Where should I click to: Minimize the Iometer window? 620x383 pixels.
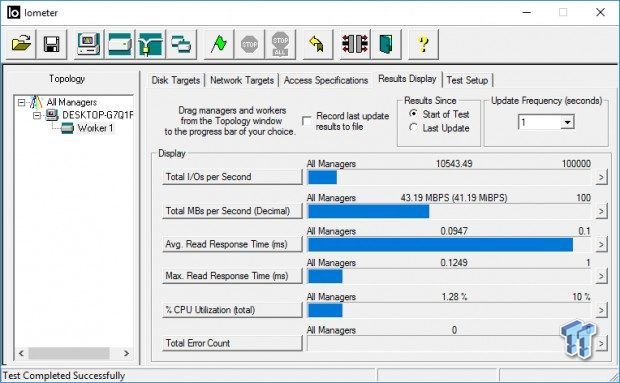[526, 12]
